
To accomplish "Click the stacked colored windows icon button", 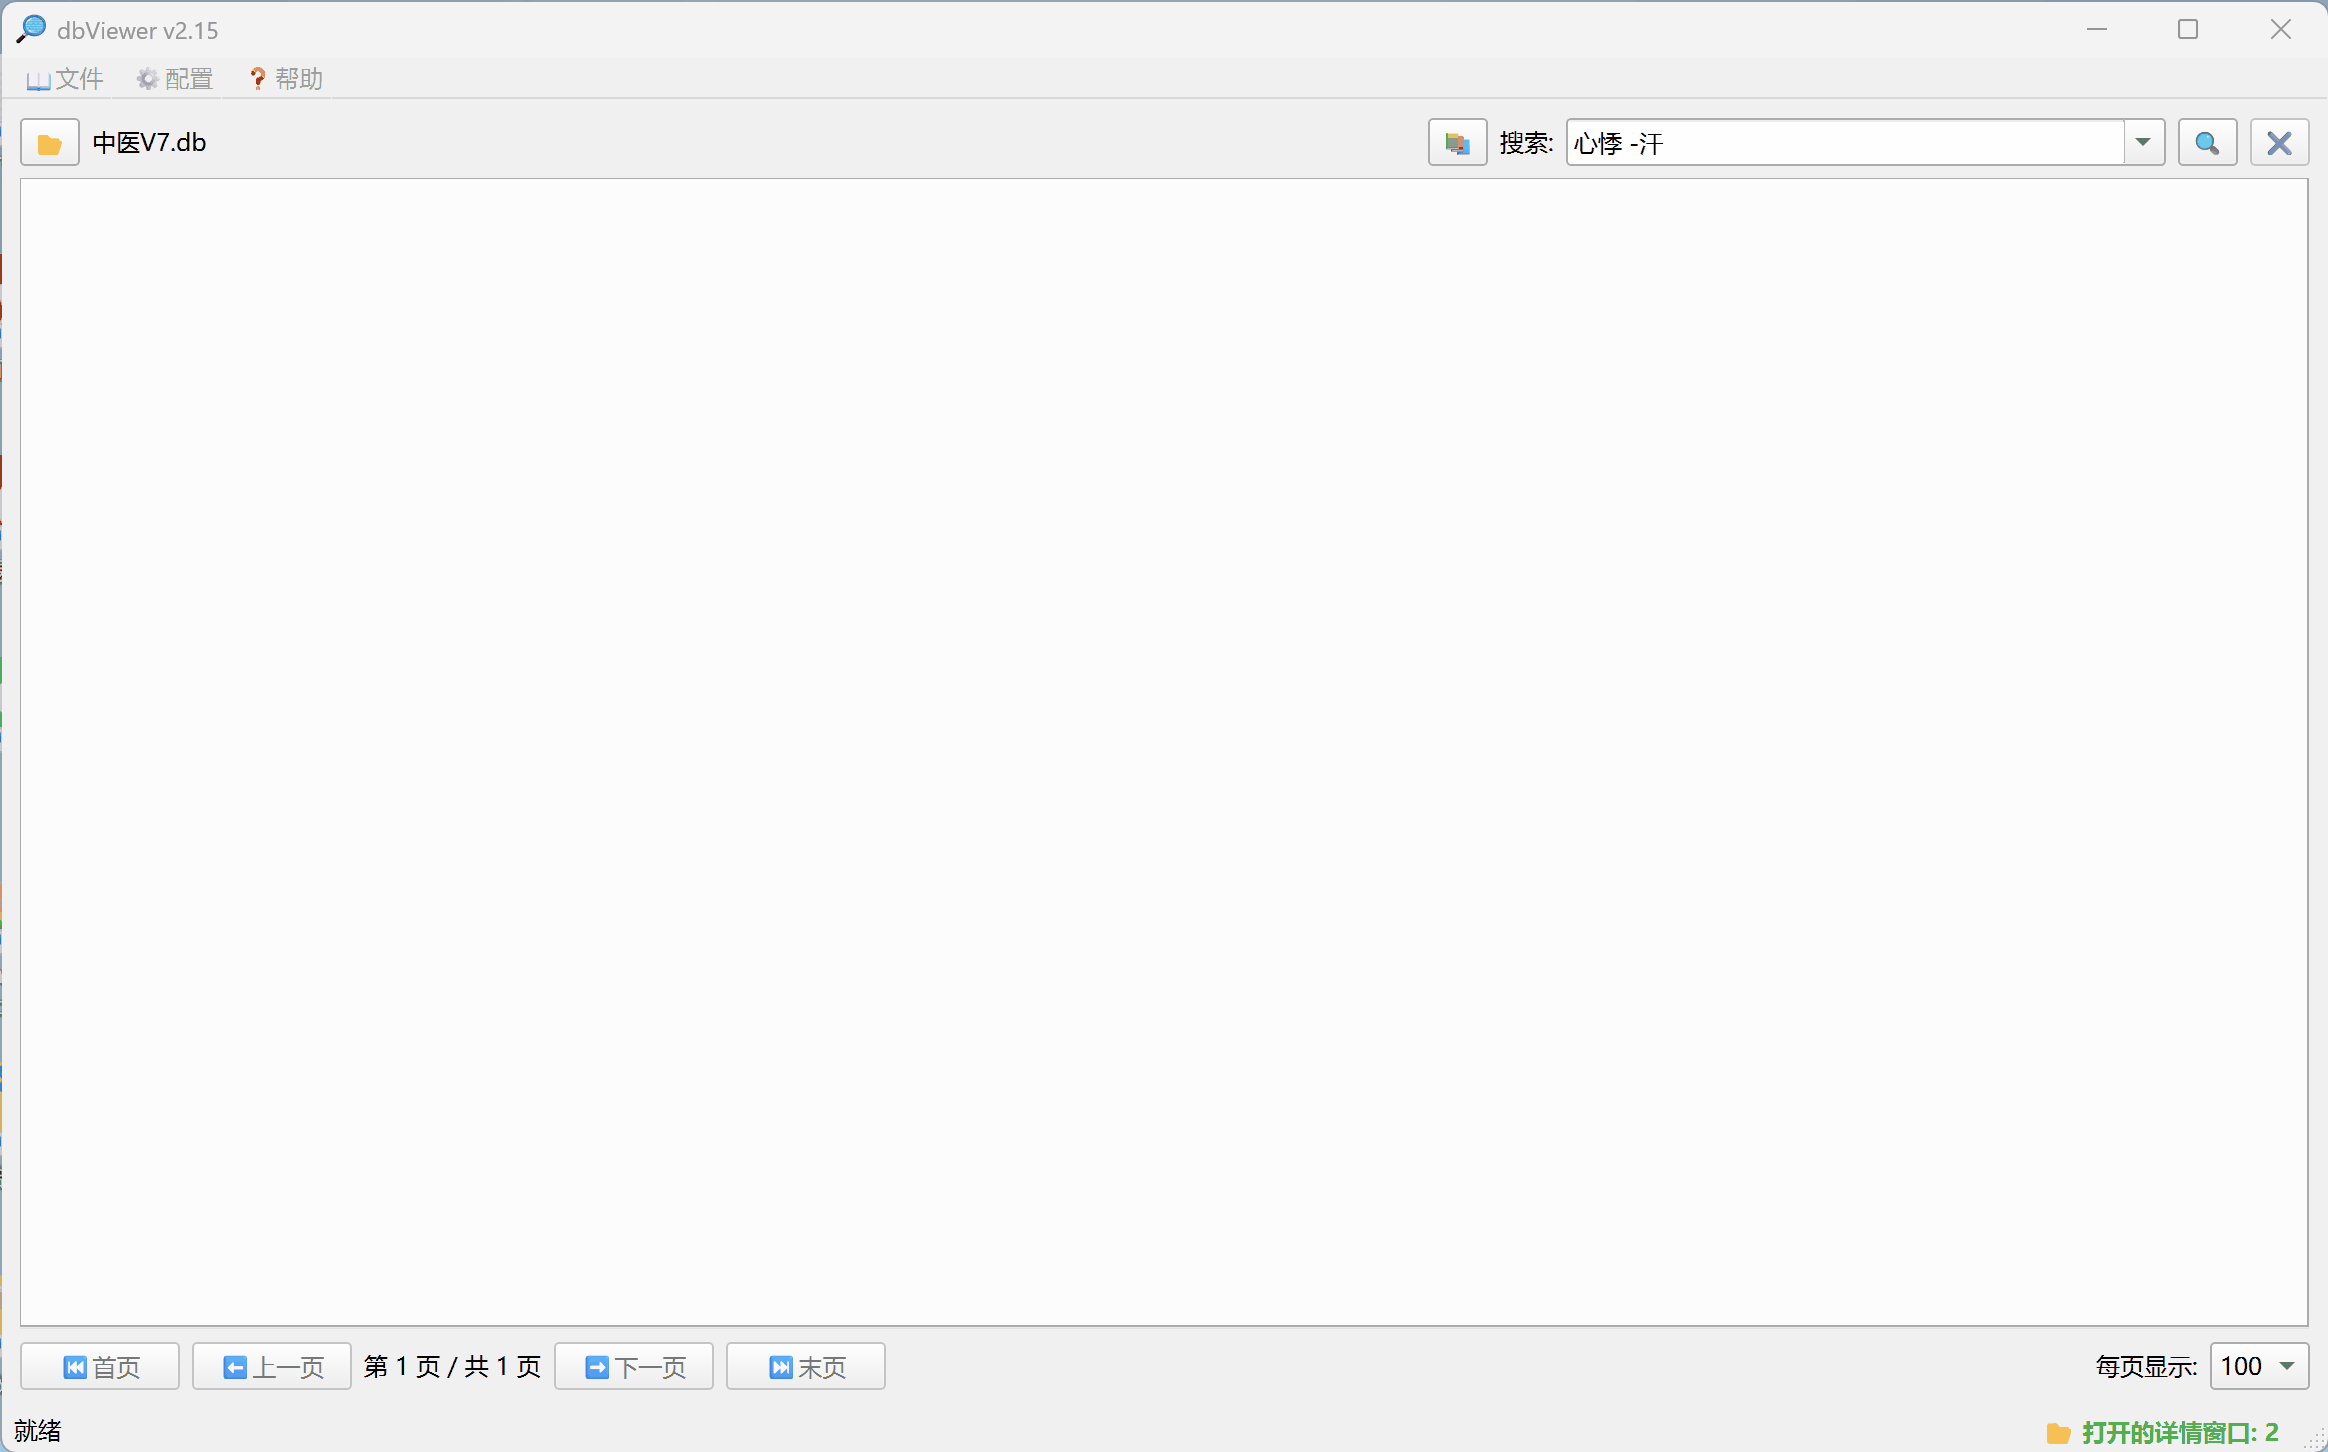I will tap(1457, 143).
